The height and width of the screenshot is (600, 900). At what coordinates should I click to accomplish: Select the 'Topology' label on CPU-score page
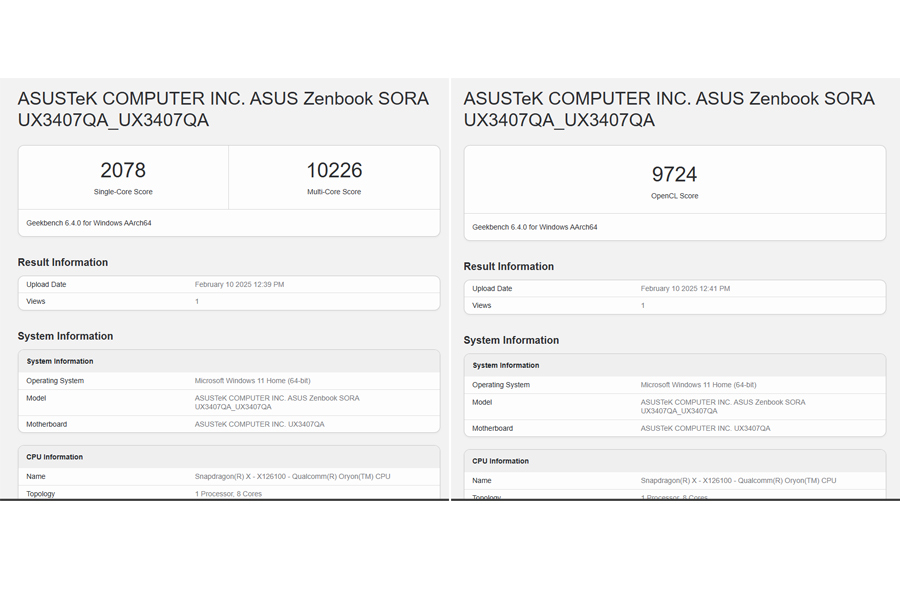(41, 494)
